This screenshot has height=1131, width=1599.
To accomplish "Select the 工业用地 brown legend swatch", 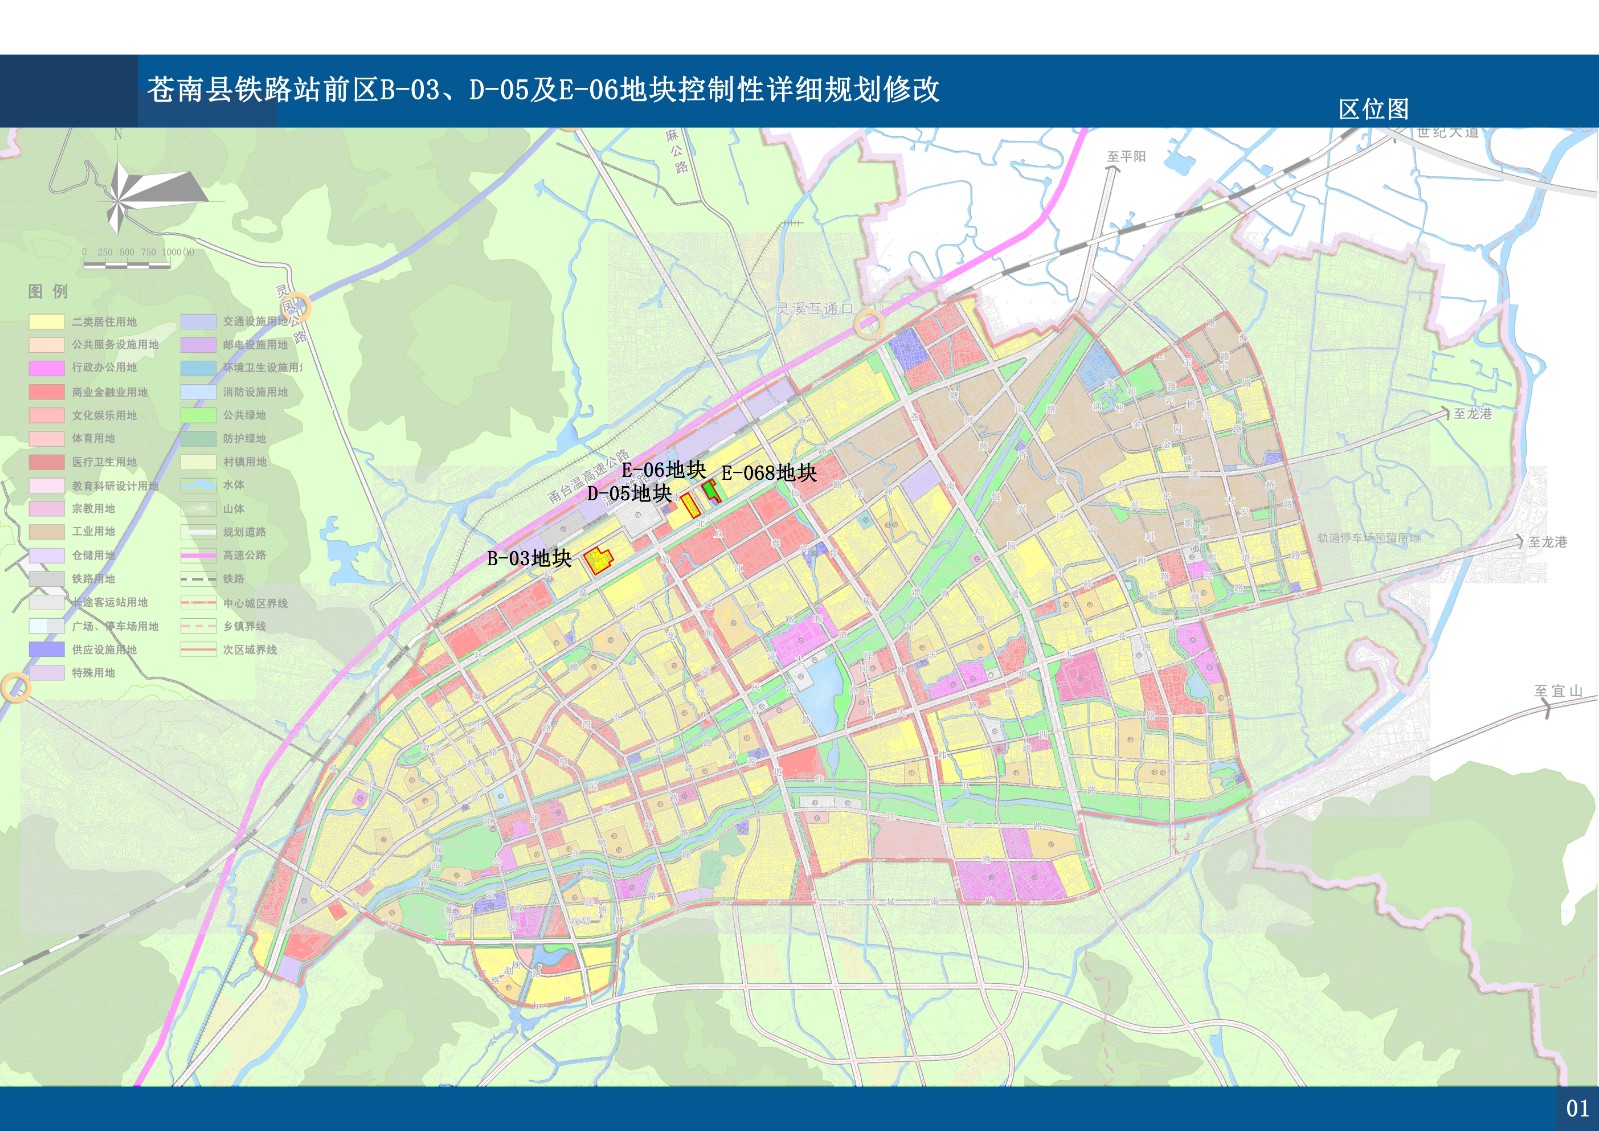I will 47,532.
